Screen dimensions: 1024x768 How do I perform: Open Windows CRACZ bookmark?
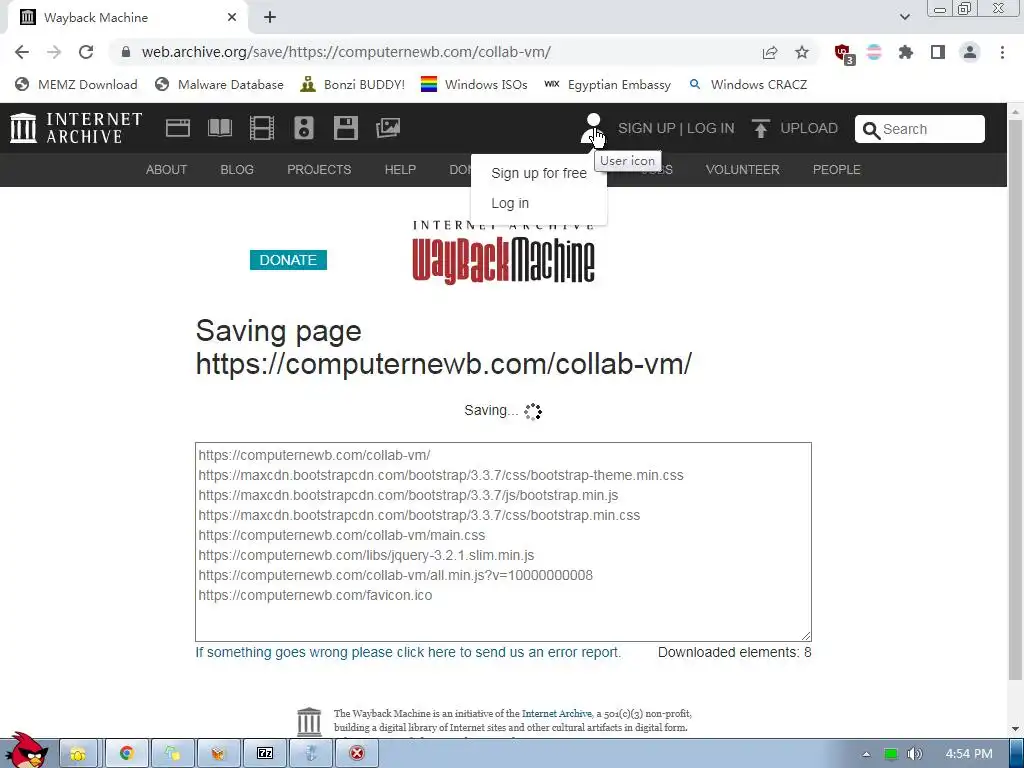[748, 85]
